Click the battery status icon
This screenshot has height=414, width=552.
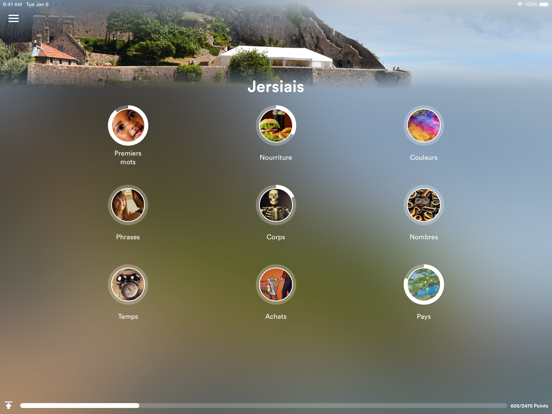pyautogui.click(x=544, y=4)
